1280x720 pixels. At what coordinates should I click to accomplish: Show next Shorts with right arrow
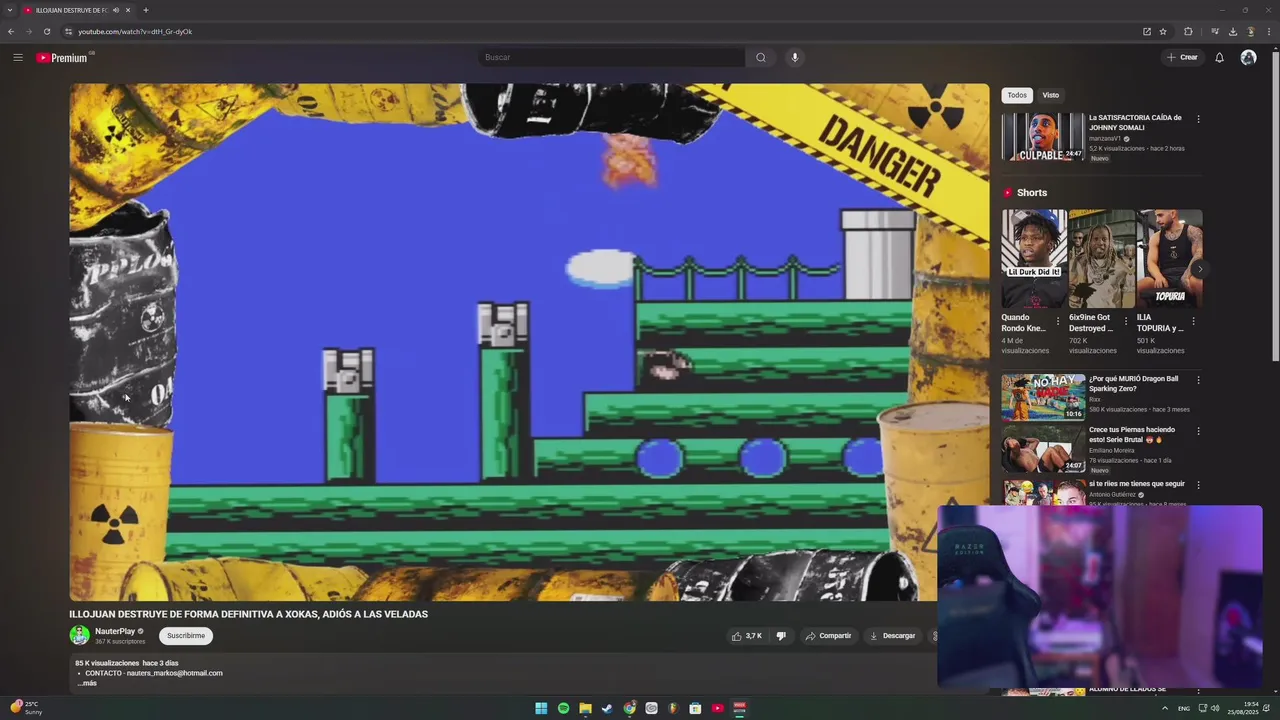pyautogui.click(x=1200, y=269)
